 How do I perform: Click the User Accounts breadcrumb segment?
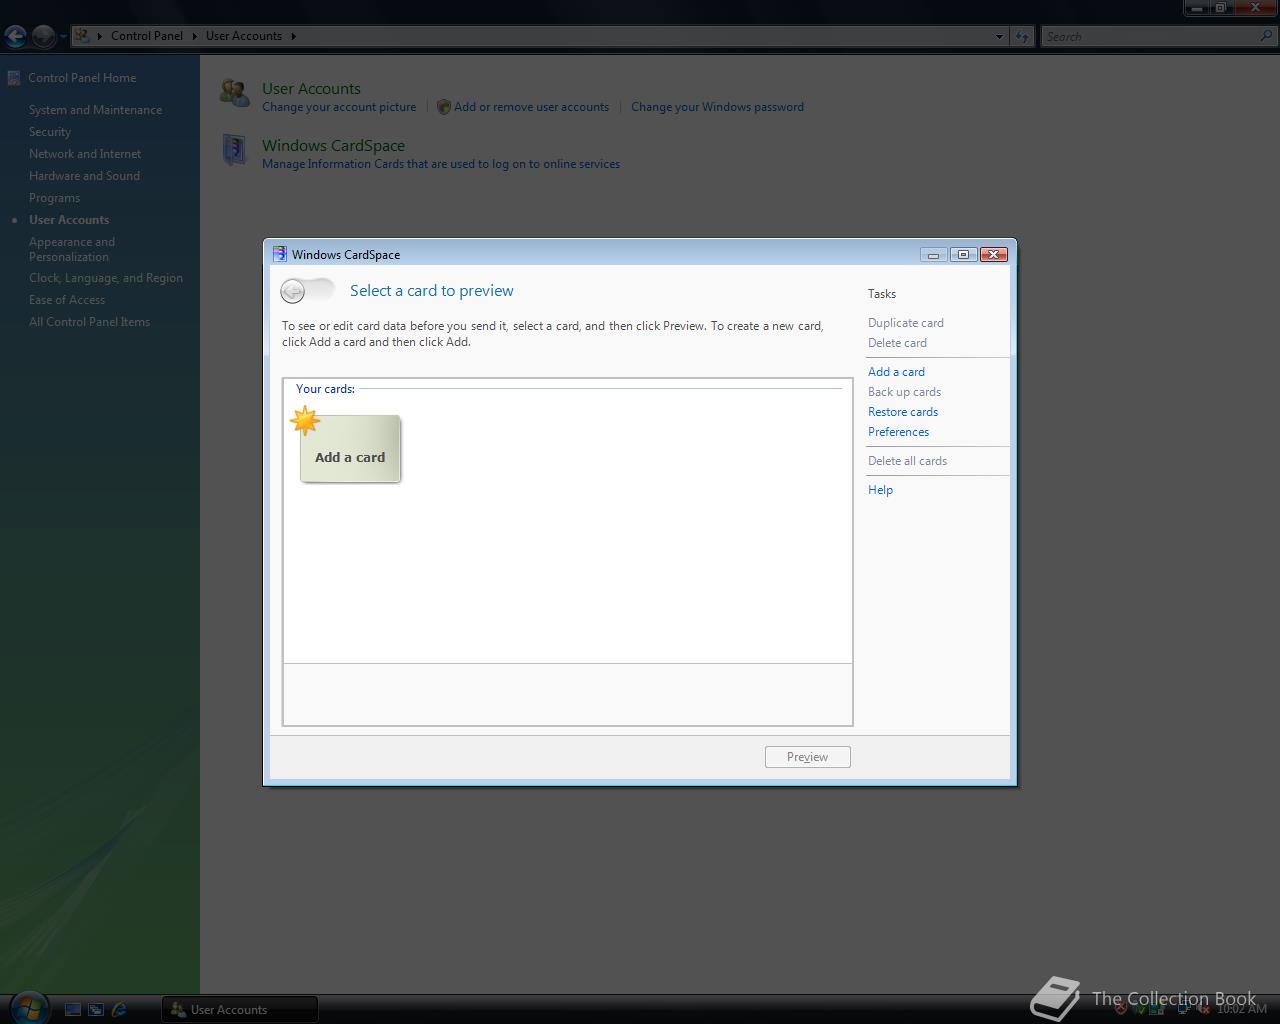click(x=244, y=36)
